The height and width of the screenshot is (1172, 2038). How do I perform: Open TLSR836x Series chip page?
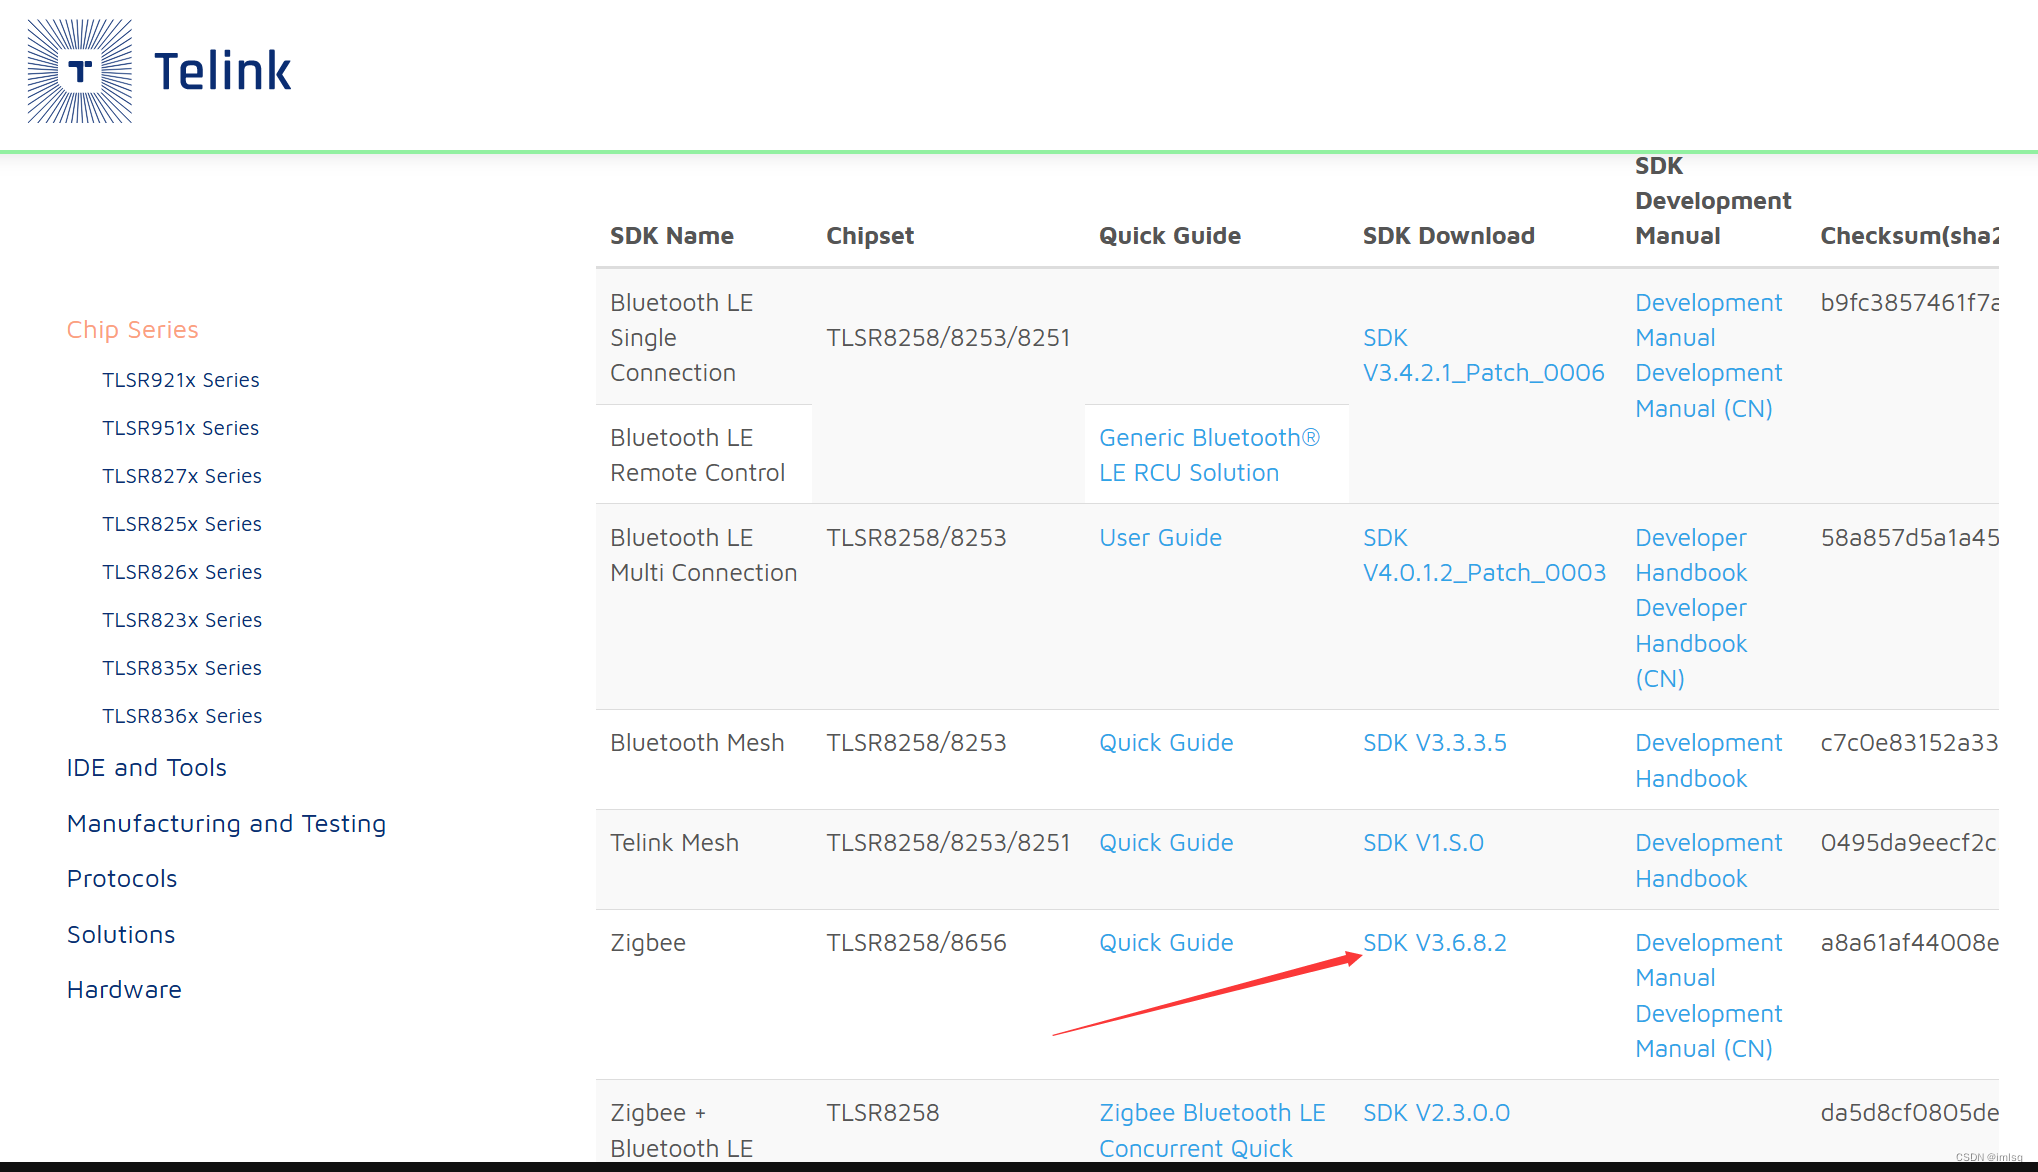click(x=181, y=716)
